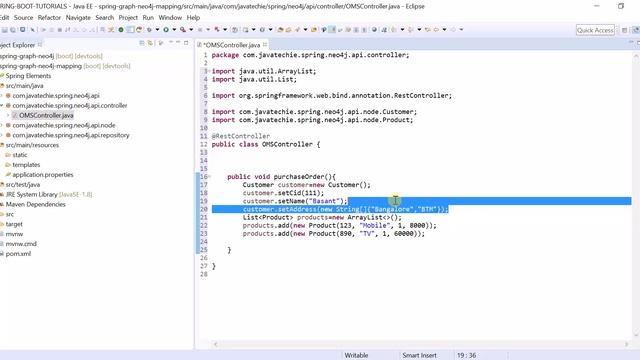Select the Project Explorer view tab
The image size is (640, 360).
(x=18, y=45)
